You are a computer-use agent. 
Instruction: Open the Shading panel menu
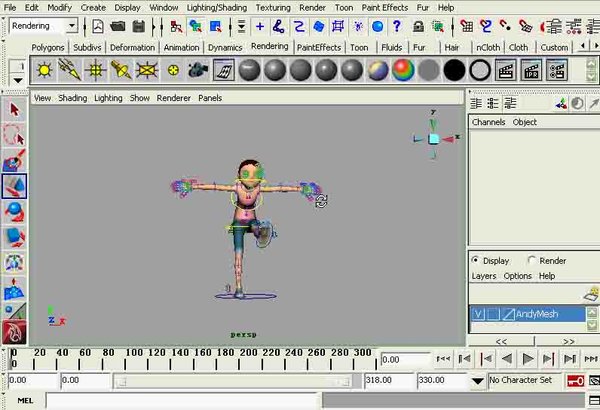tap(72, 98)
